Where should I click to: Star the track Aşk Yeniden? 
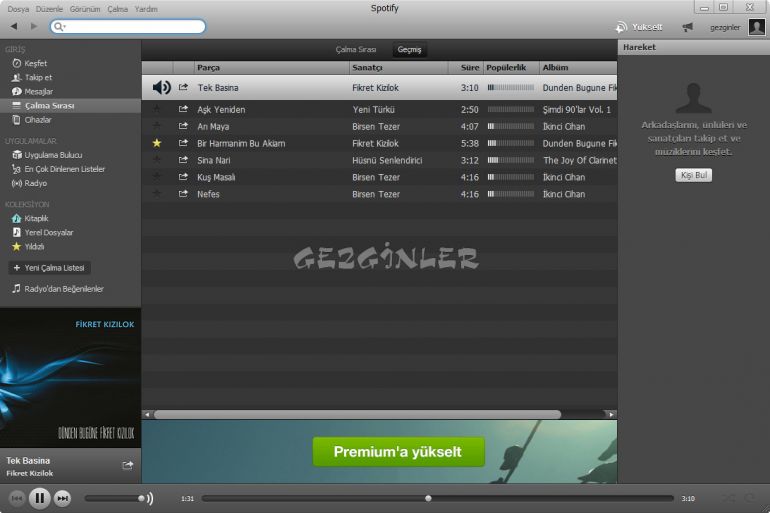pyautogui.click(x=157, y=109)
